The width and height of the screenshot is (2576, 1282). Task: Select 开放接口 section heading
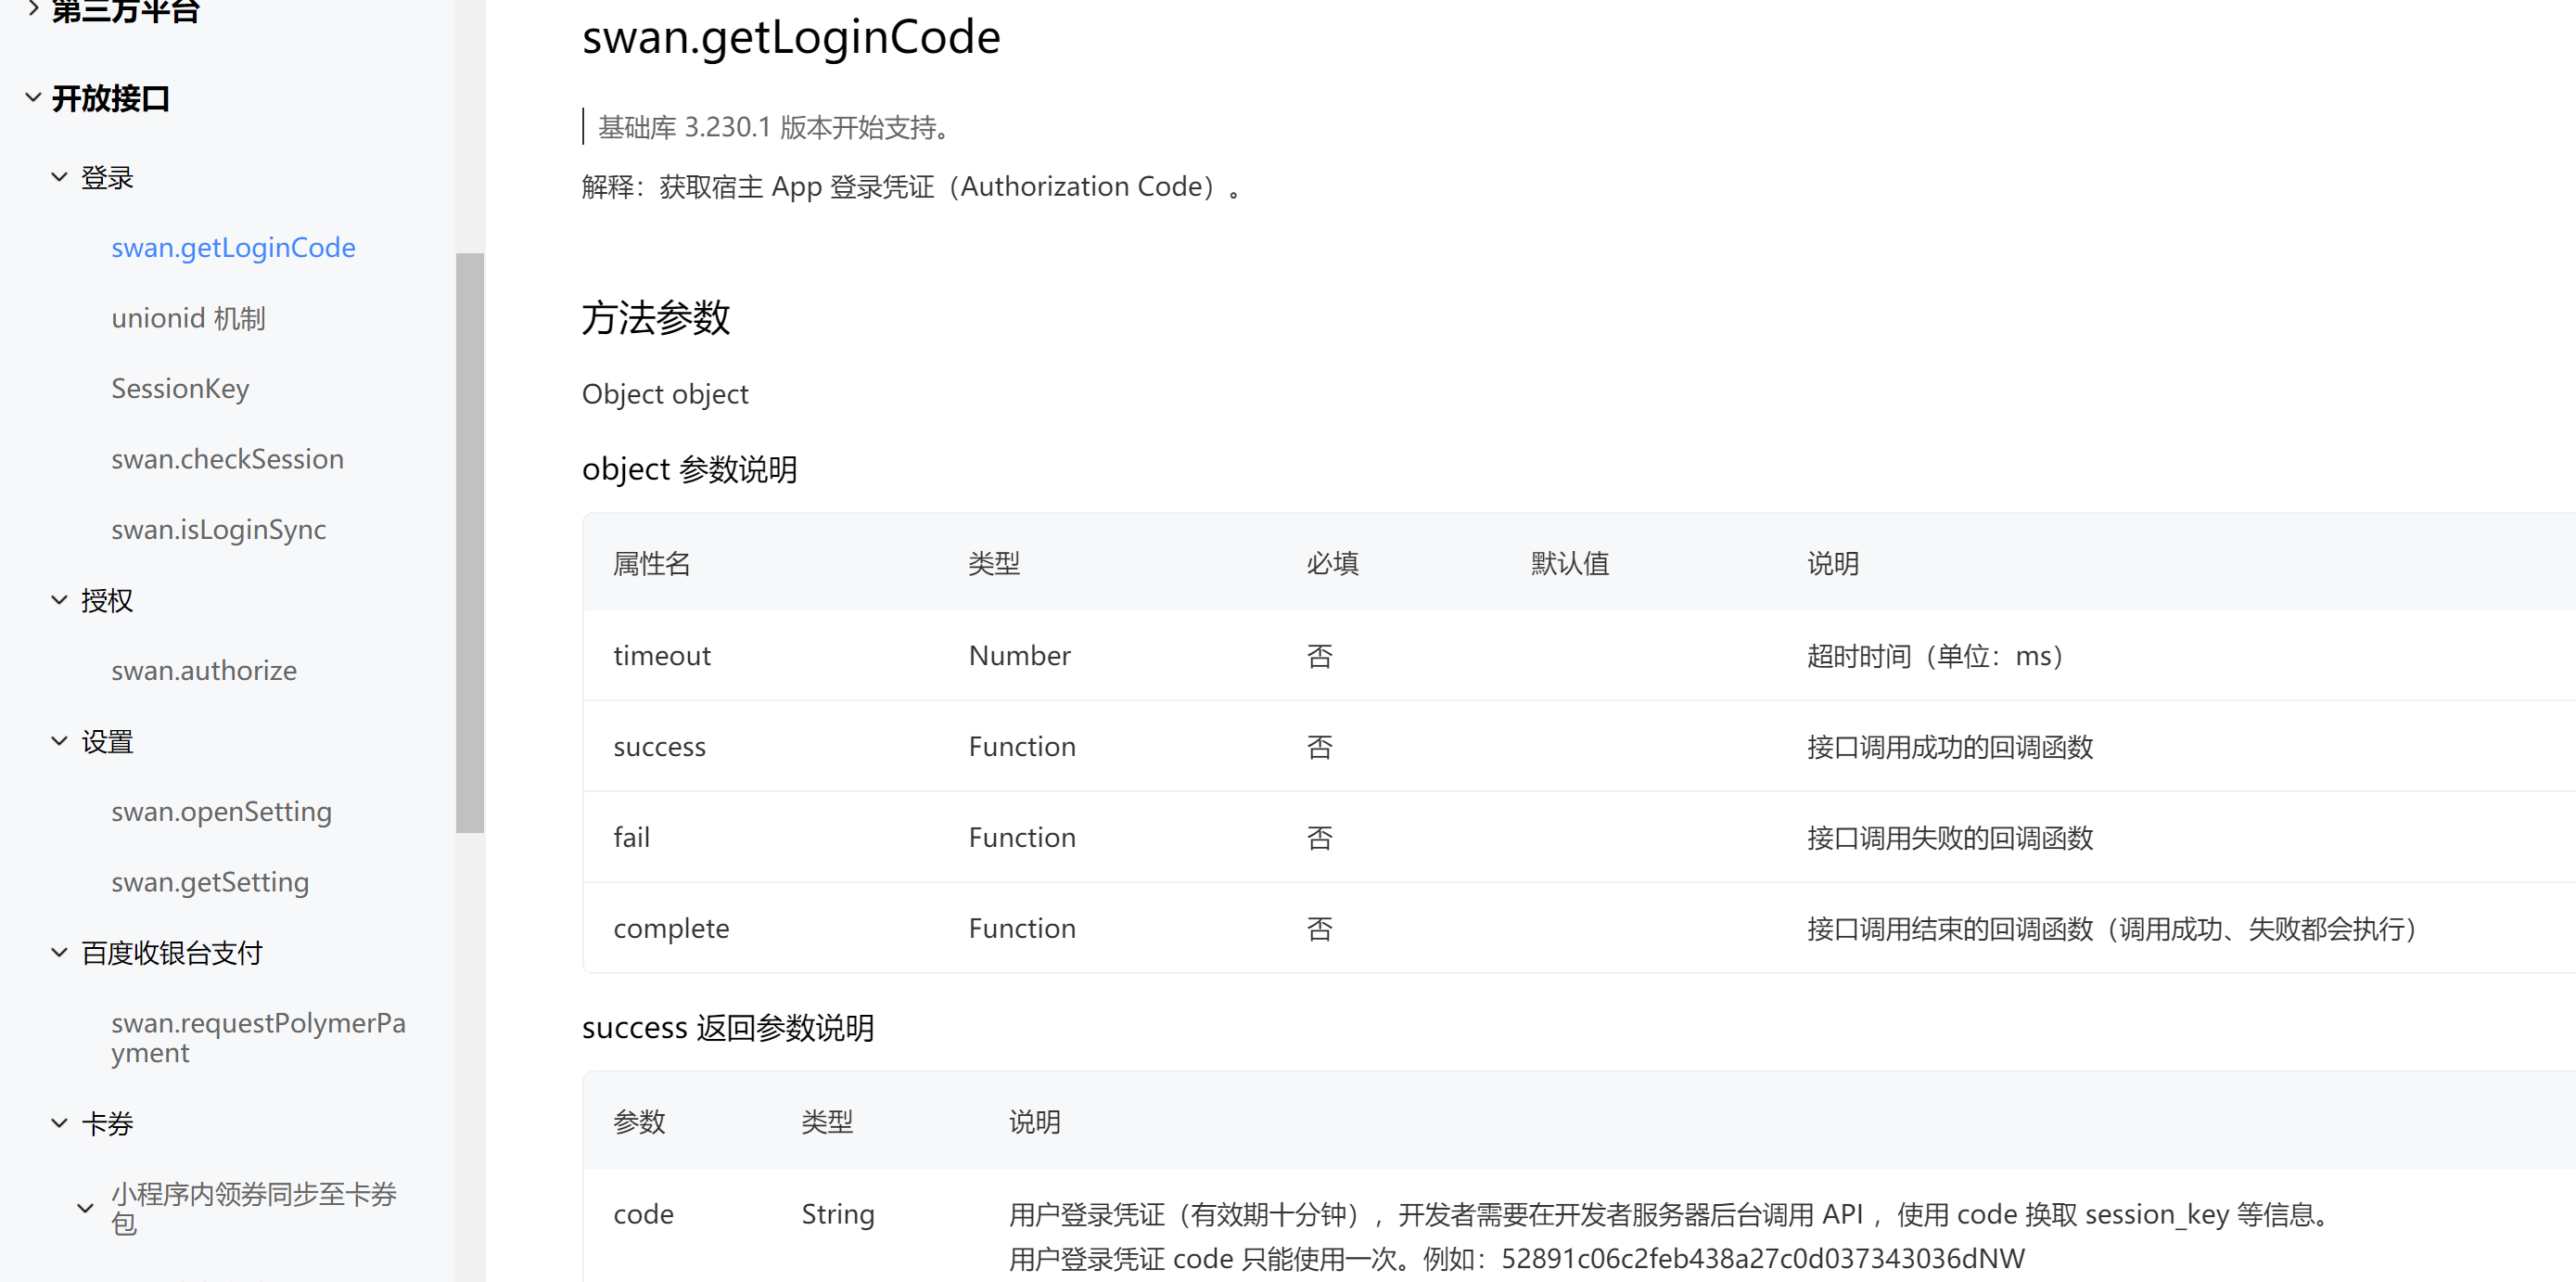(x=111, y=98)
